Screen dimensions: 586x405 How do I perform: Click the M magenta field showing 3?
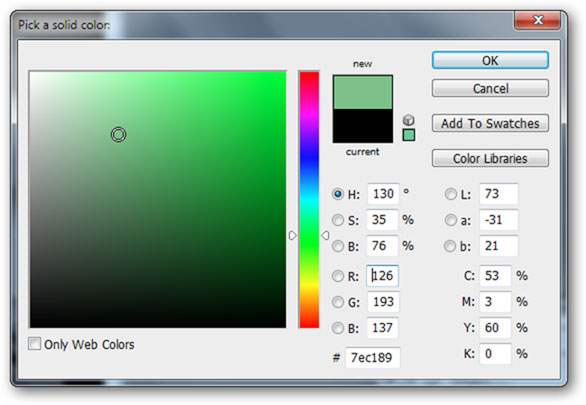click(x=495, y=302)
